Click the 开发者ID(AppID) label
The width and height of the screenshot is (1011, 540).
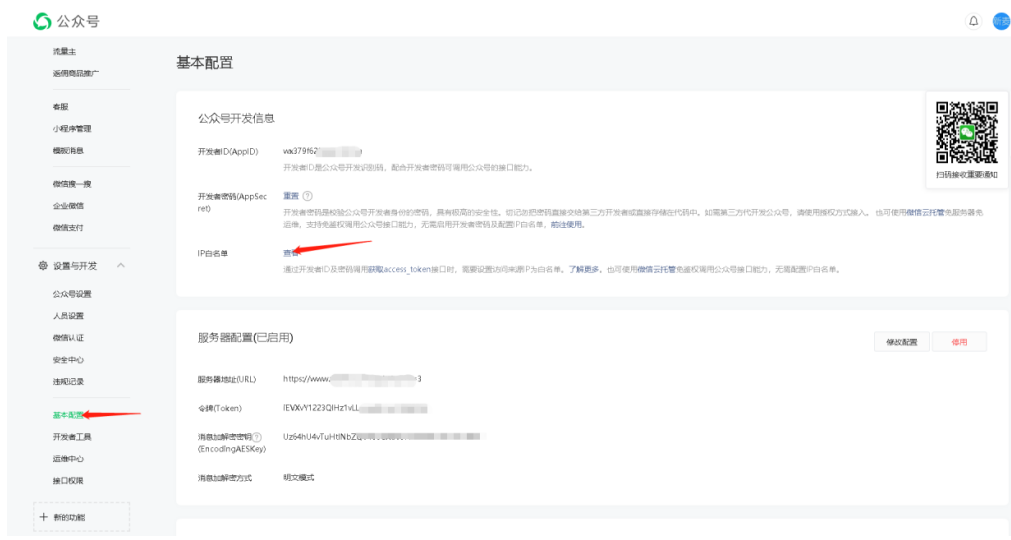coord(228,151)
